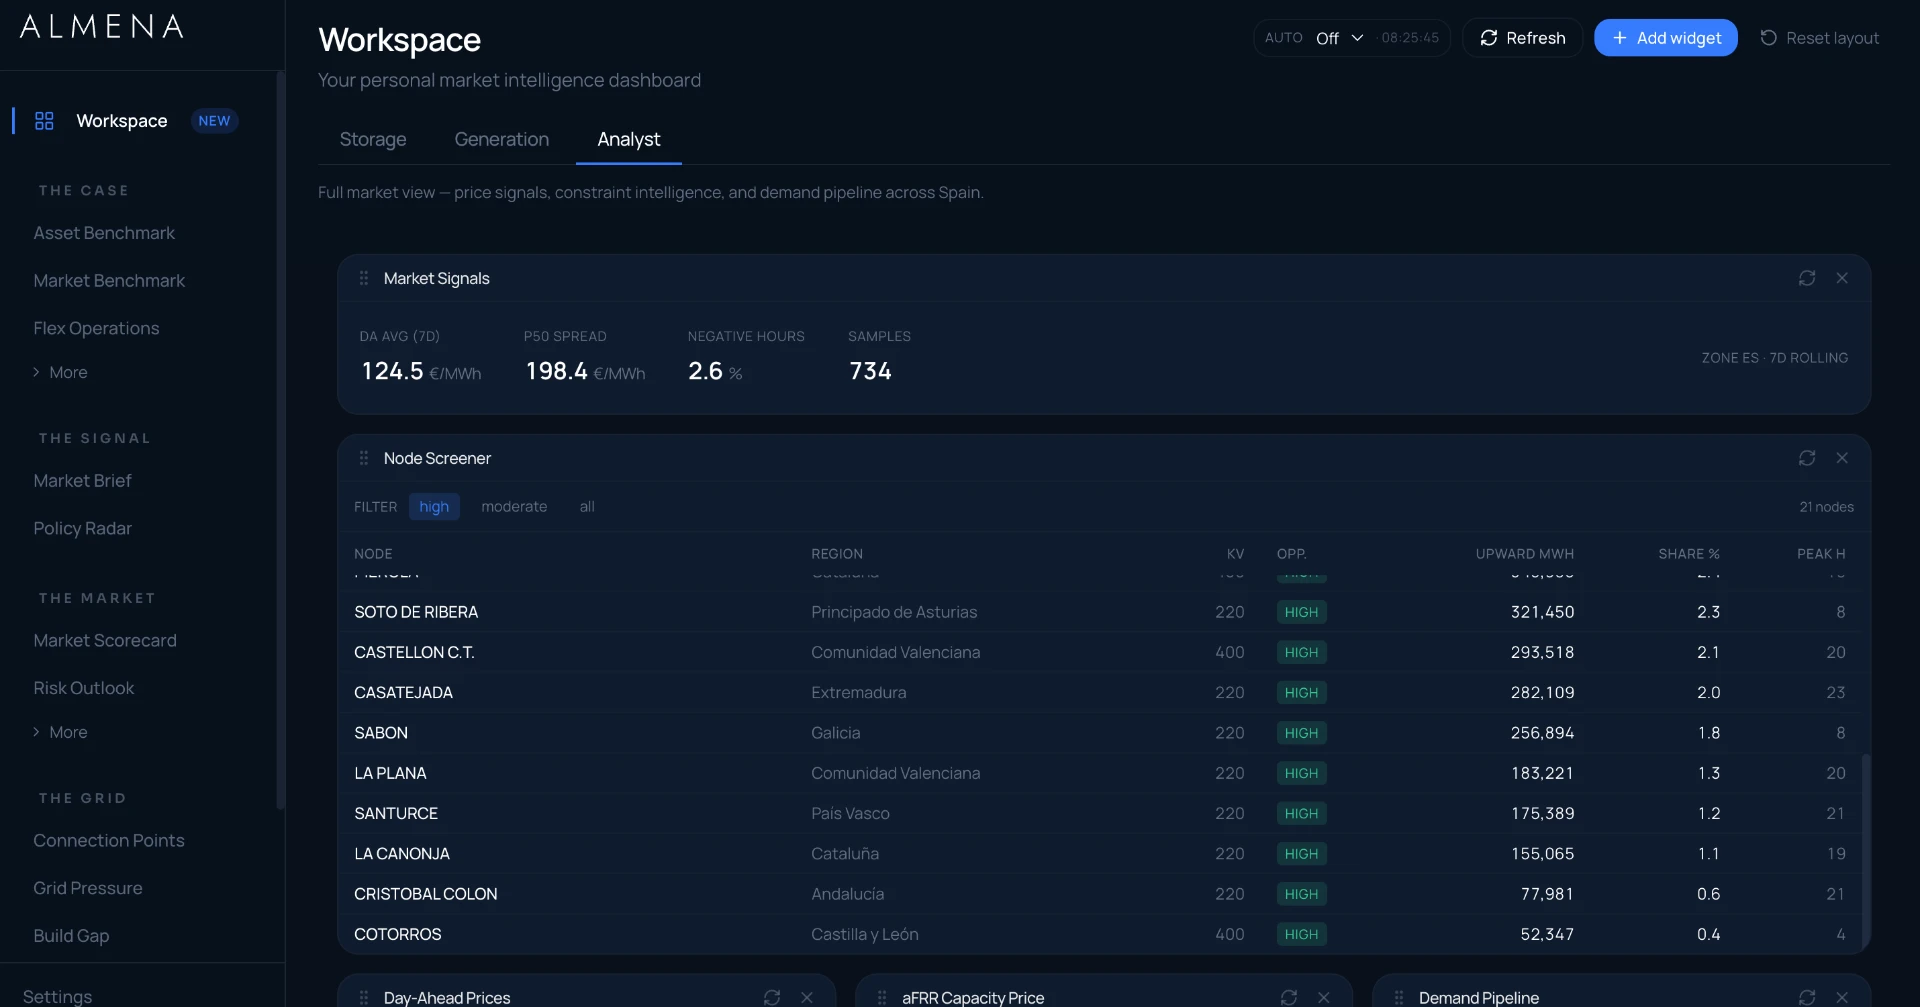Click the Node Screener drag handle icon

pyautogui.click(x=364, y=458)
